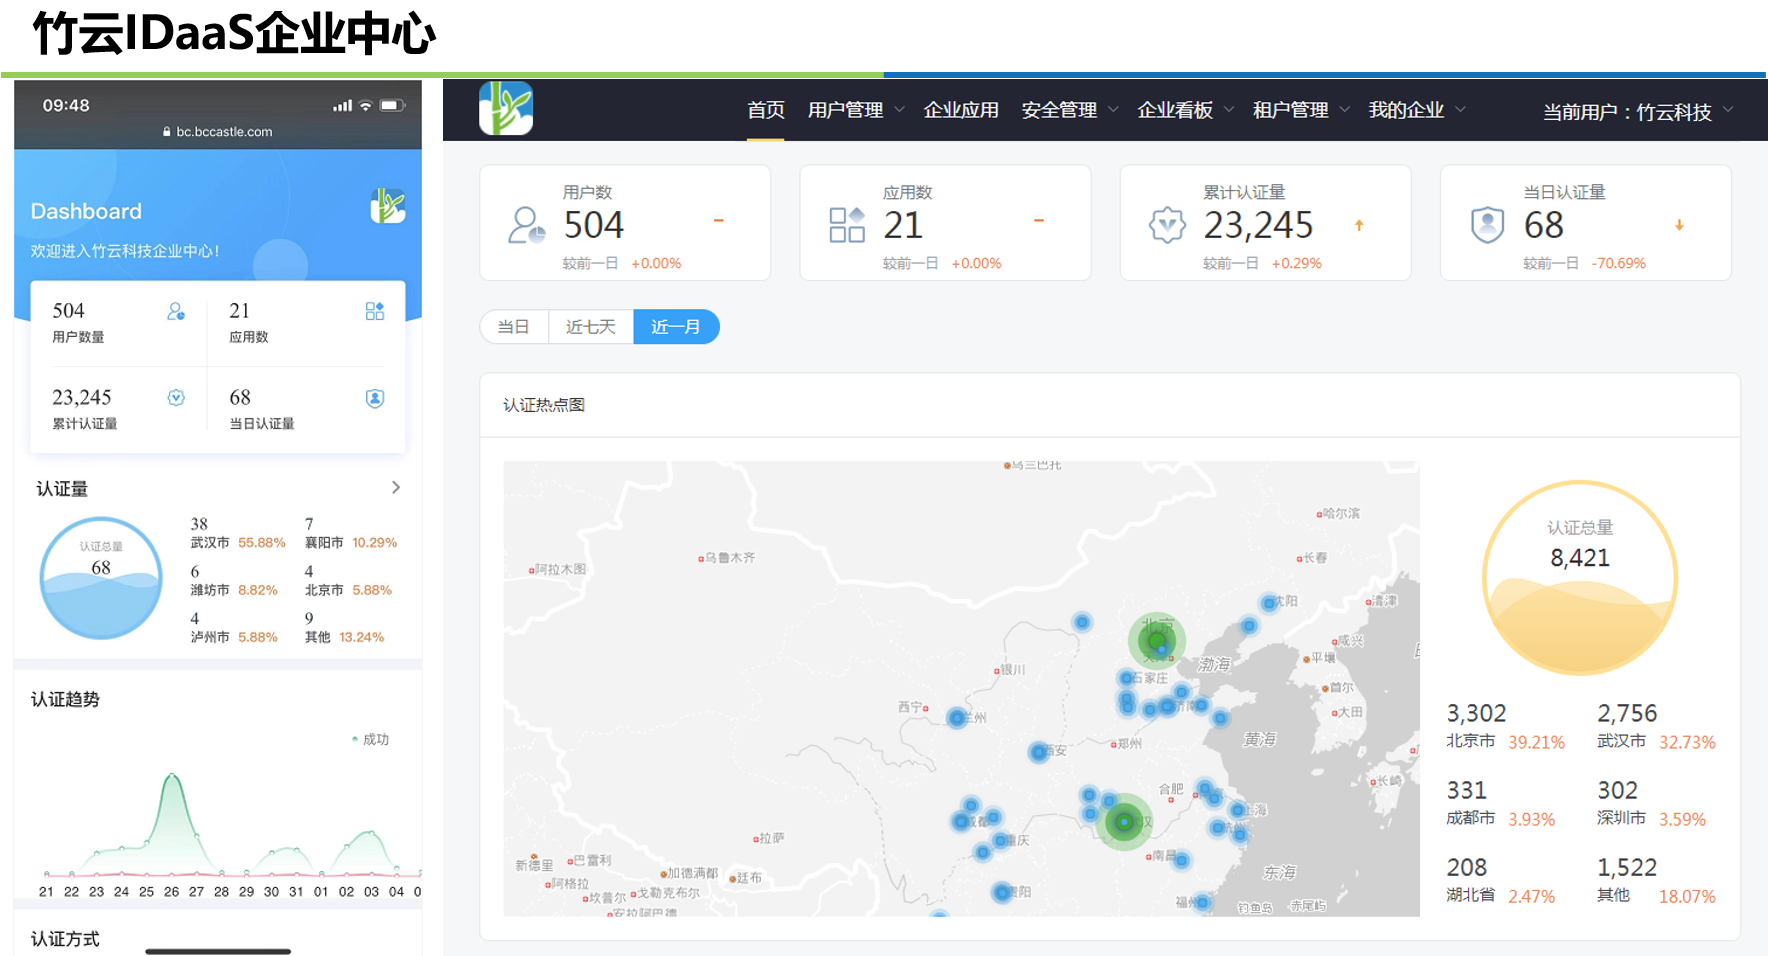Tap the grid icon in mobile 应用数 card
1768x956 pixels.
tap(375, 311)
